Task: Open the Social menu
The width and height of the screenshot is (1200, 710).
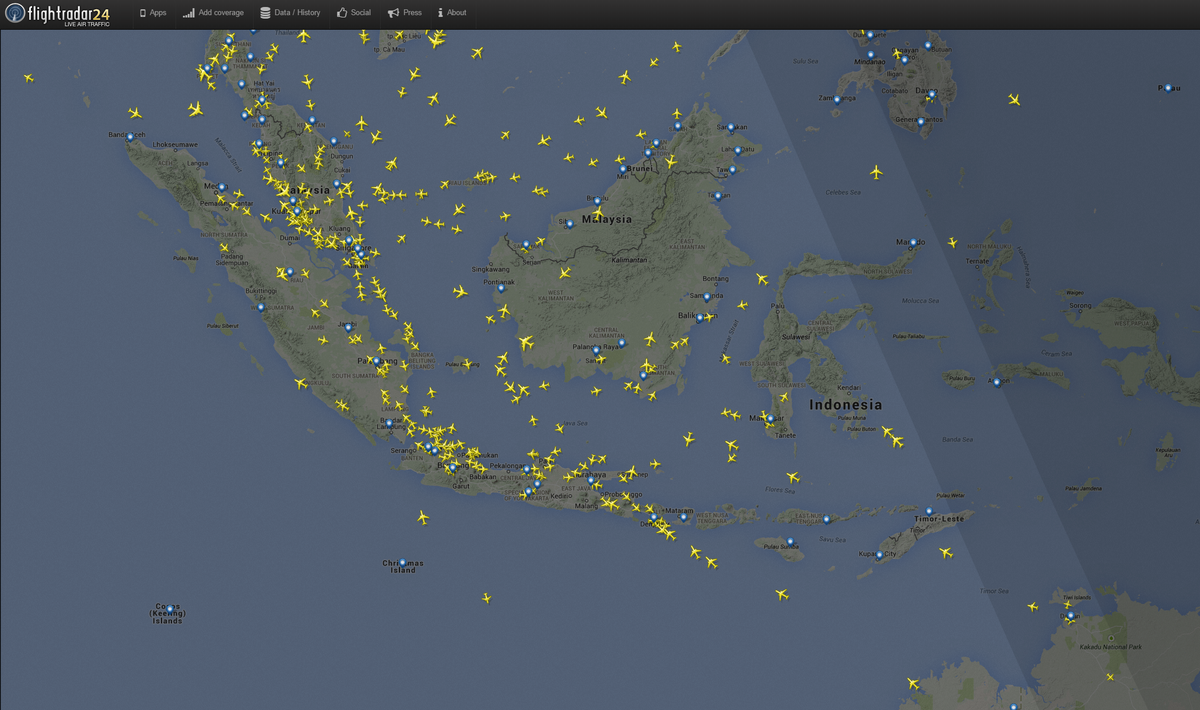Action: [353, 13]
